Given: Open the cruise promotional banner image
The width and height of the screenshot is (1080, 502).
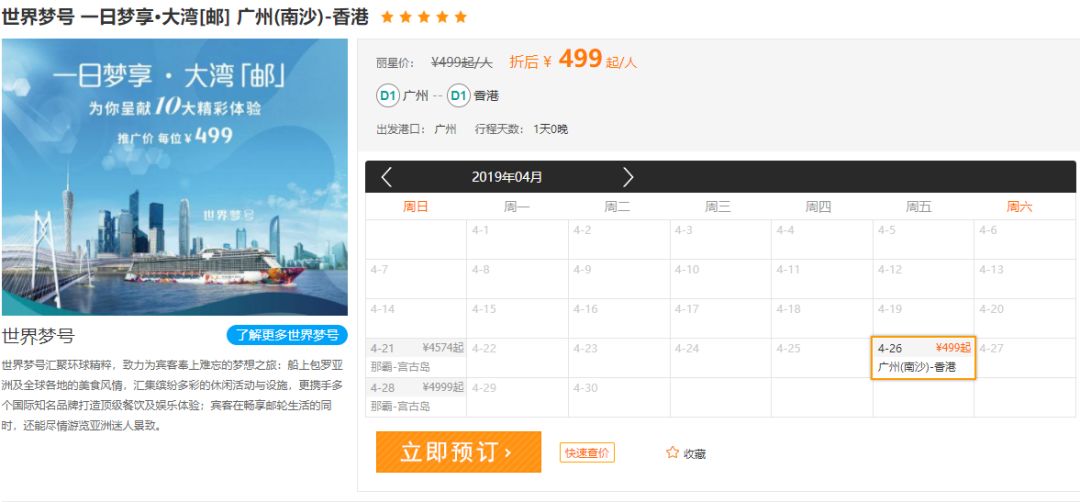Looking at the screenshot, I should pos(175,177).
